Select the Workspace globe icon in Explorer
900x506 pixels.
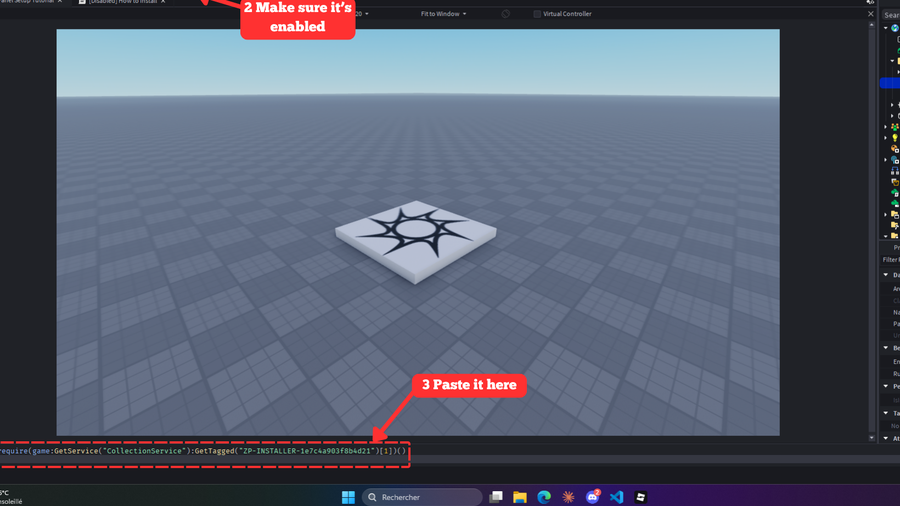(x=895, y=28)
